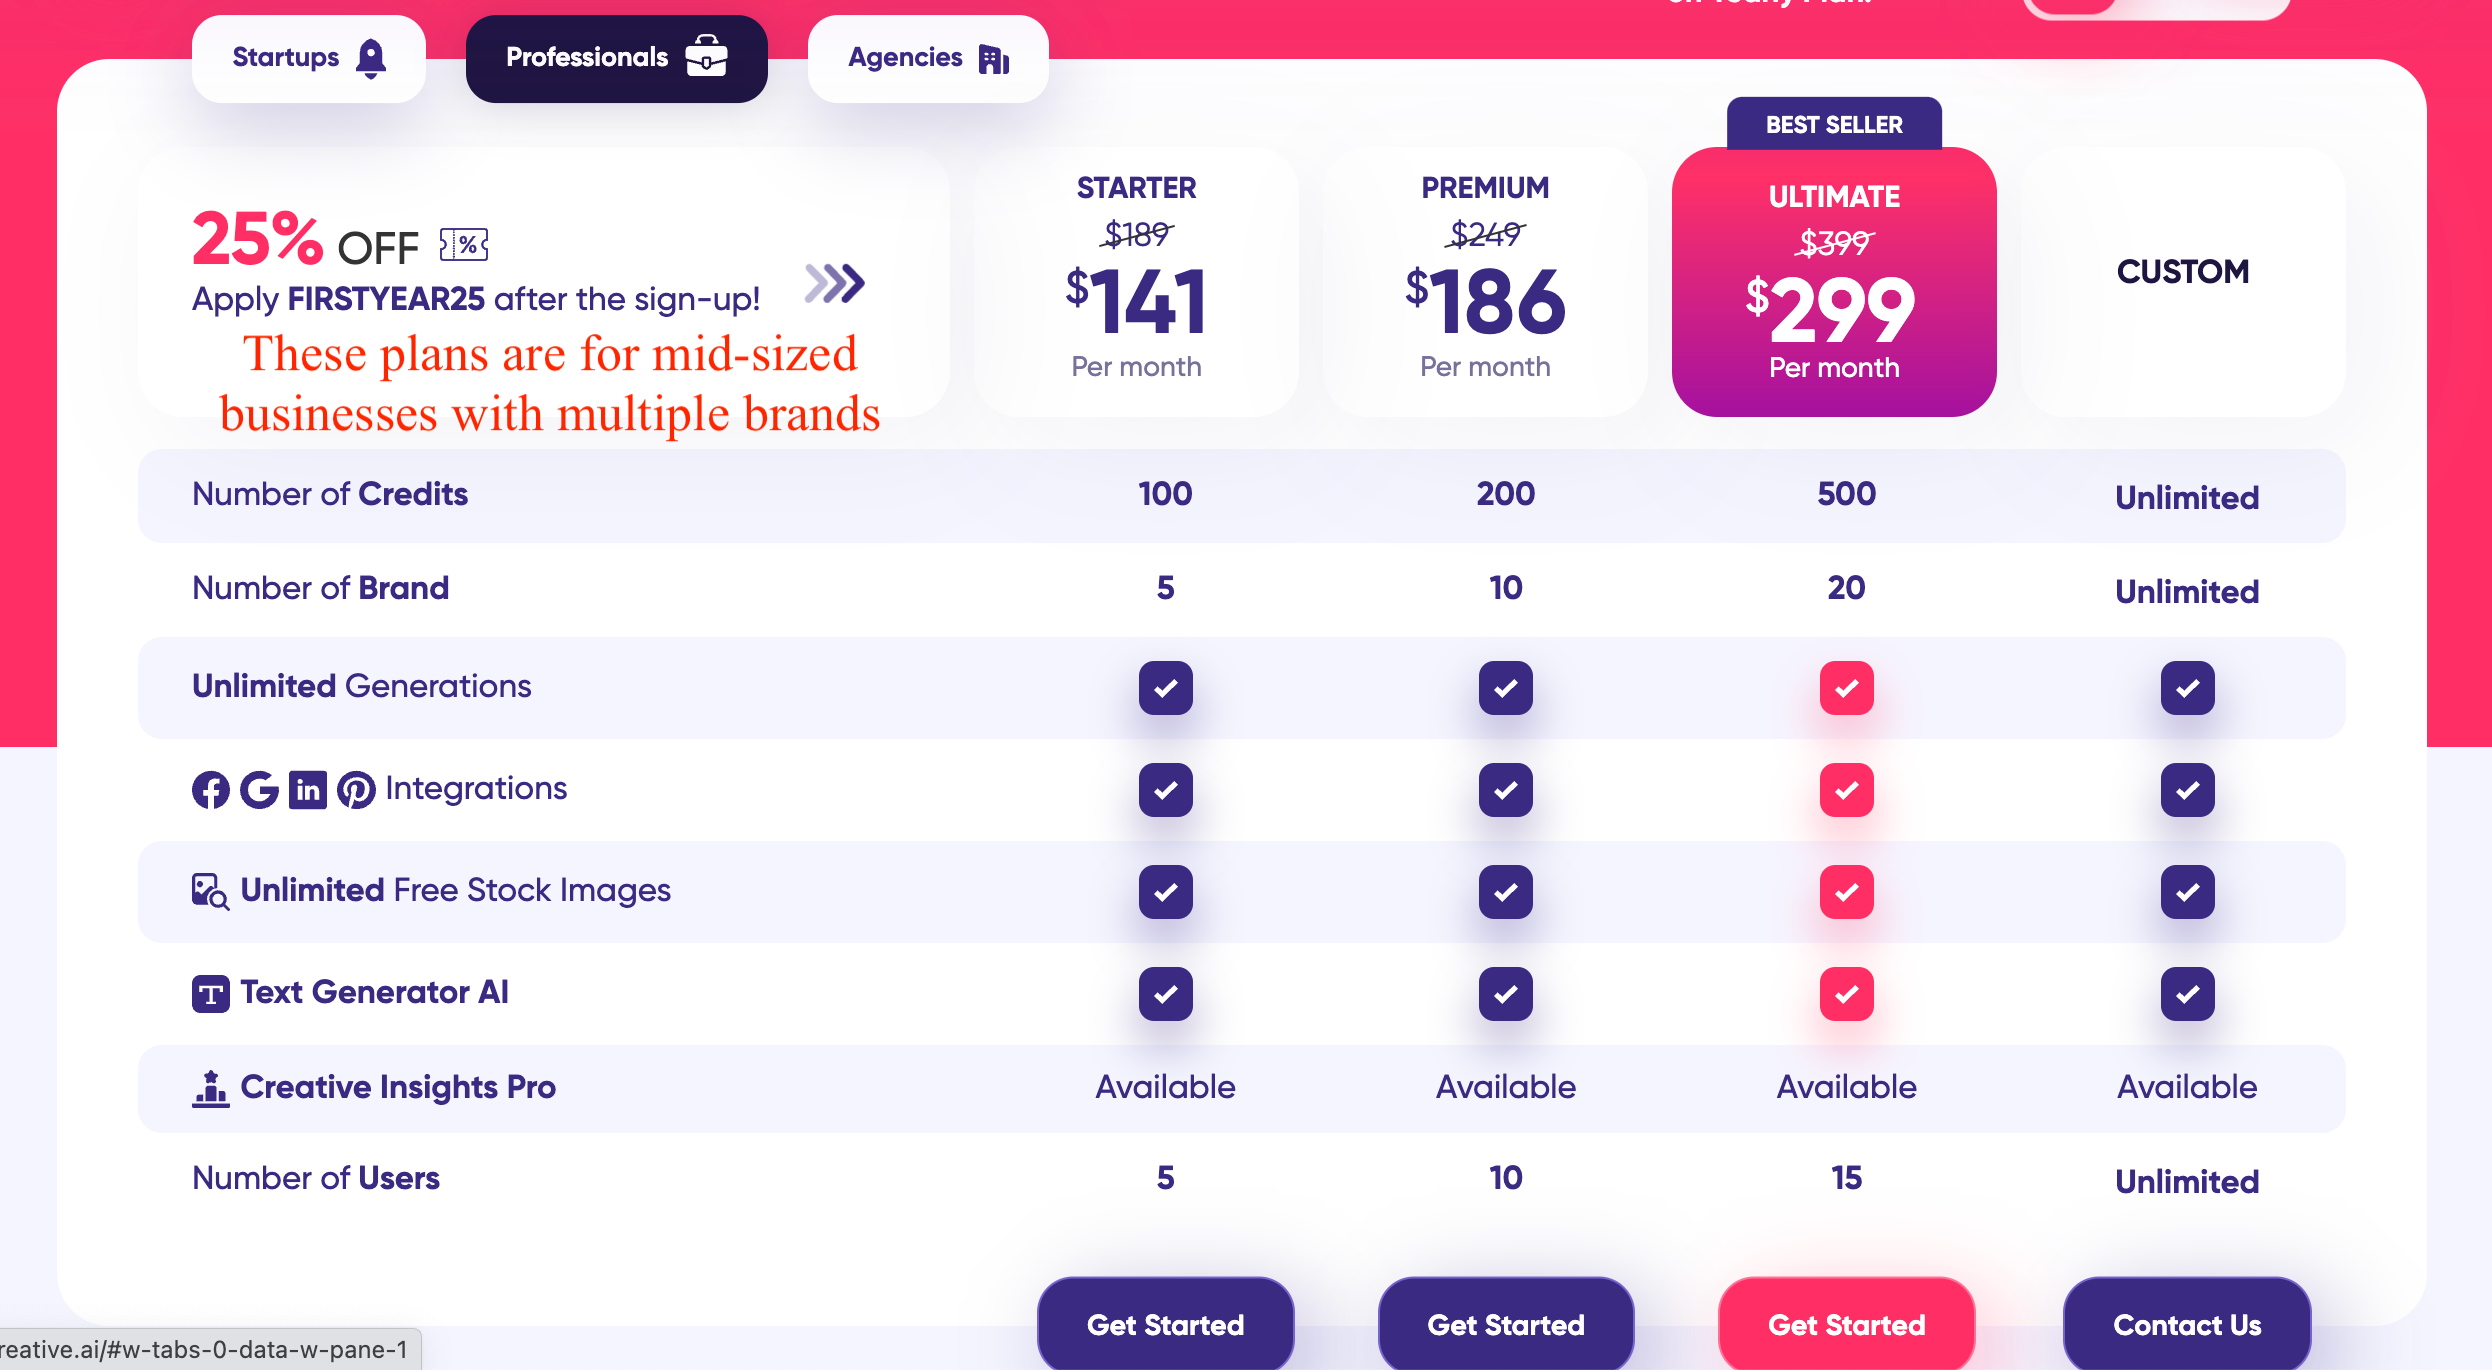Click the Contact Us button
The height and width of the screenshot is (1370, 2492).
2187,1324
